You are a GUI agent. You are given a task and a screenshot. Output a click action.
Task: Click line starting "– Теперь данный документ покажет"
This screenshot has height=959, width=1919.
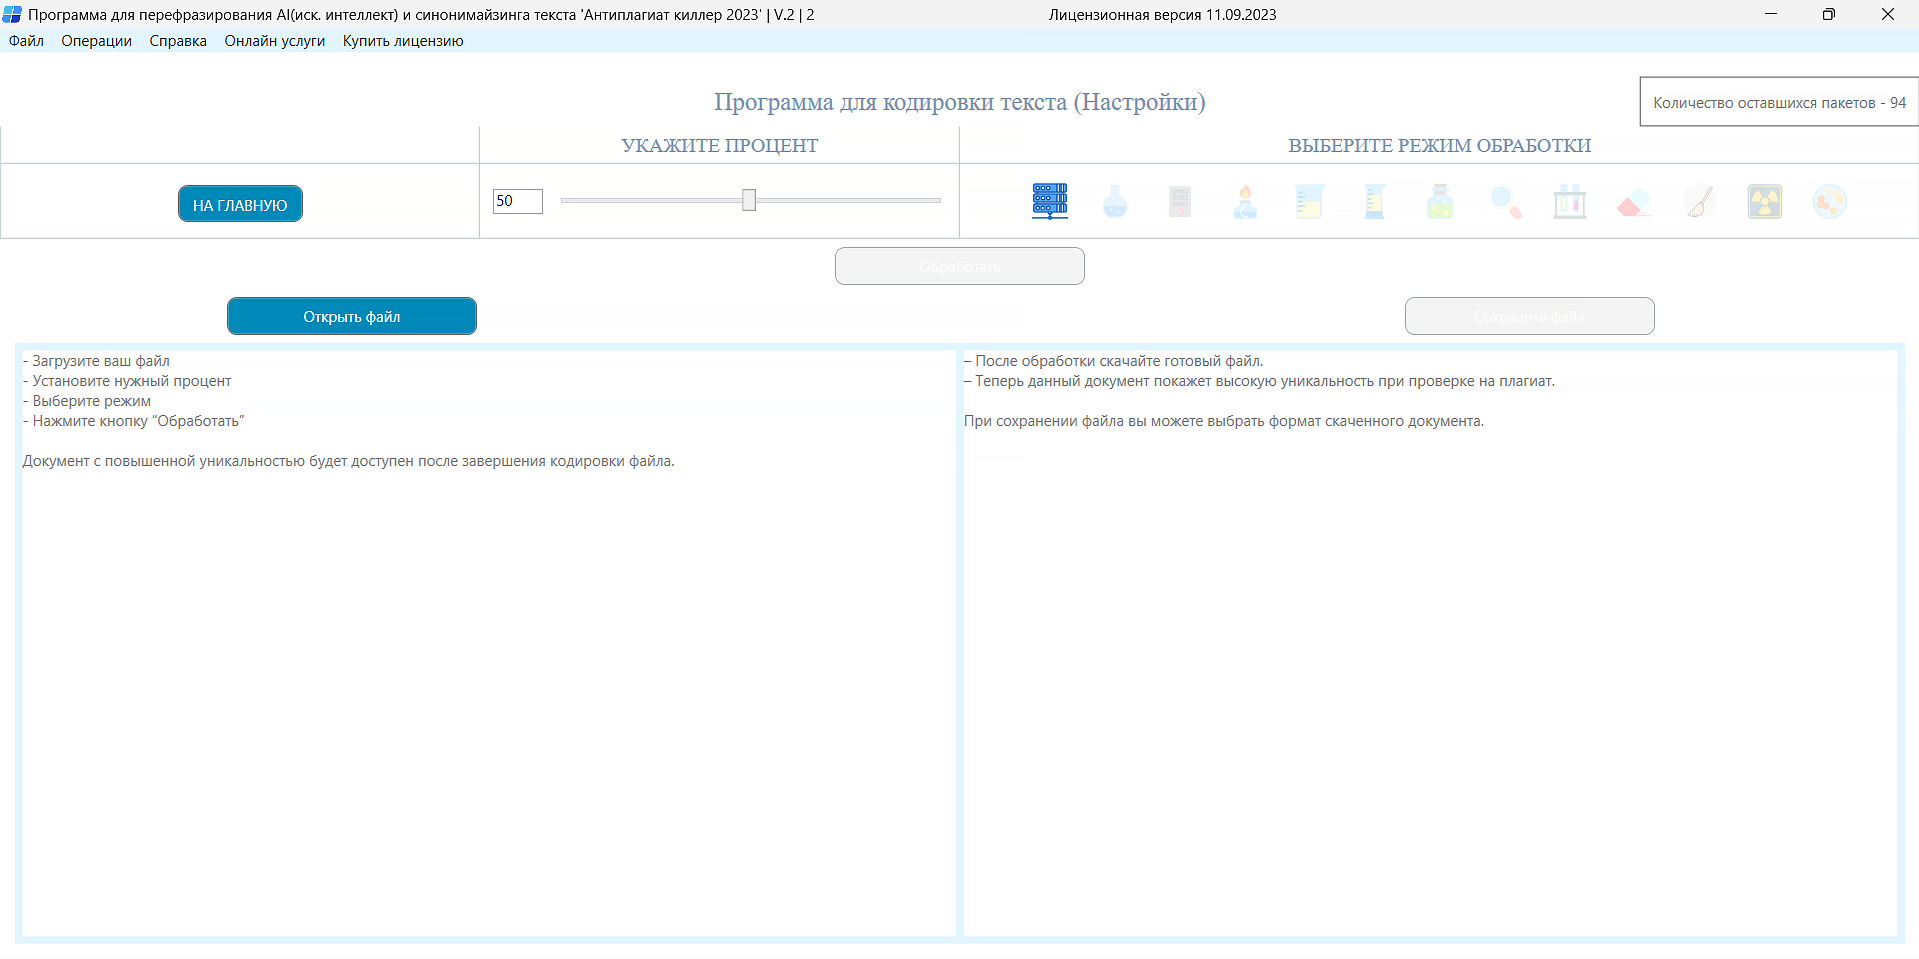coord(1260,381)
